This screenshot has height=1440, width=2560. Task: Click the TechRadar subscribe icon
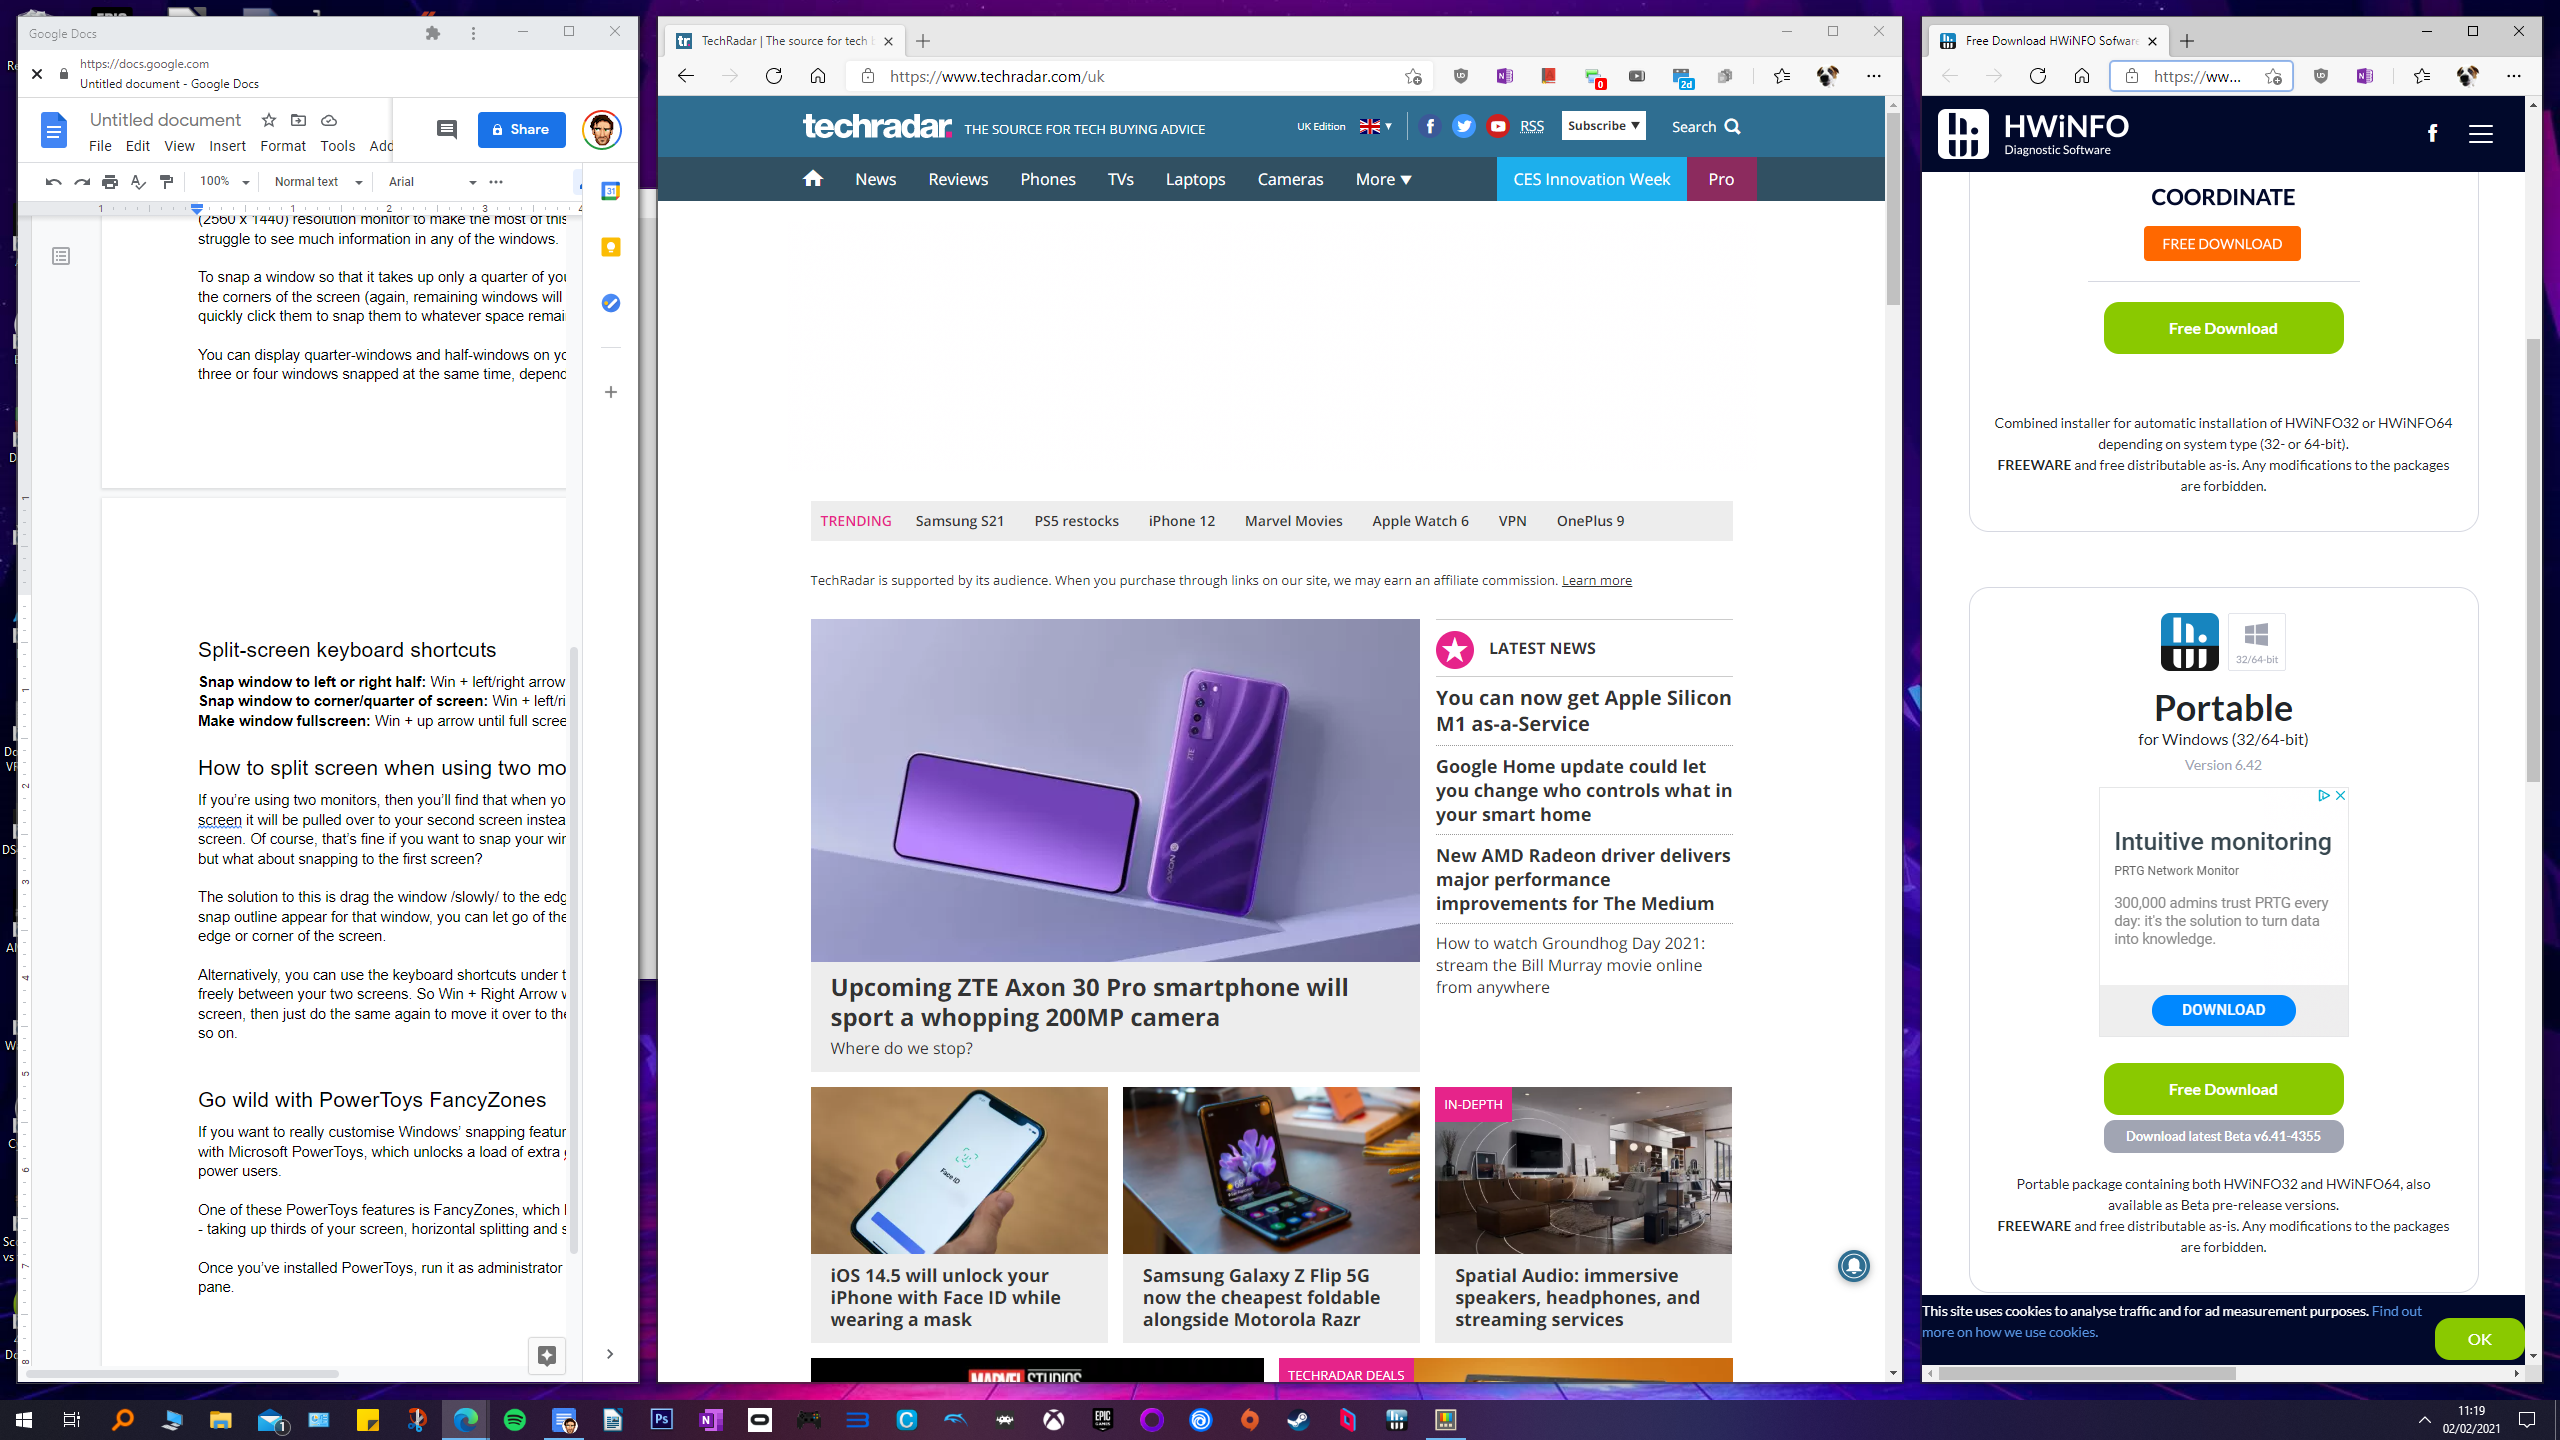[x=1600, y=125]
